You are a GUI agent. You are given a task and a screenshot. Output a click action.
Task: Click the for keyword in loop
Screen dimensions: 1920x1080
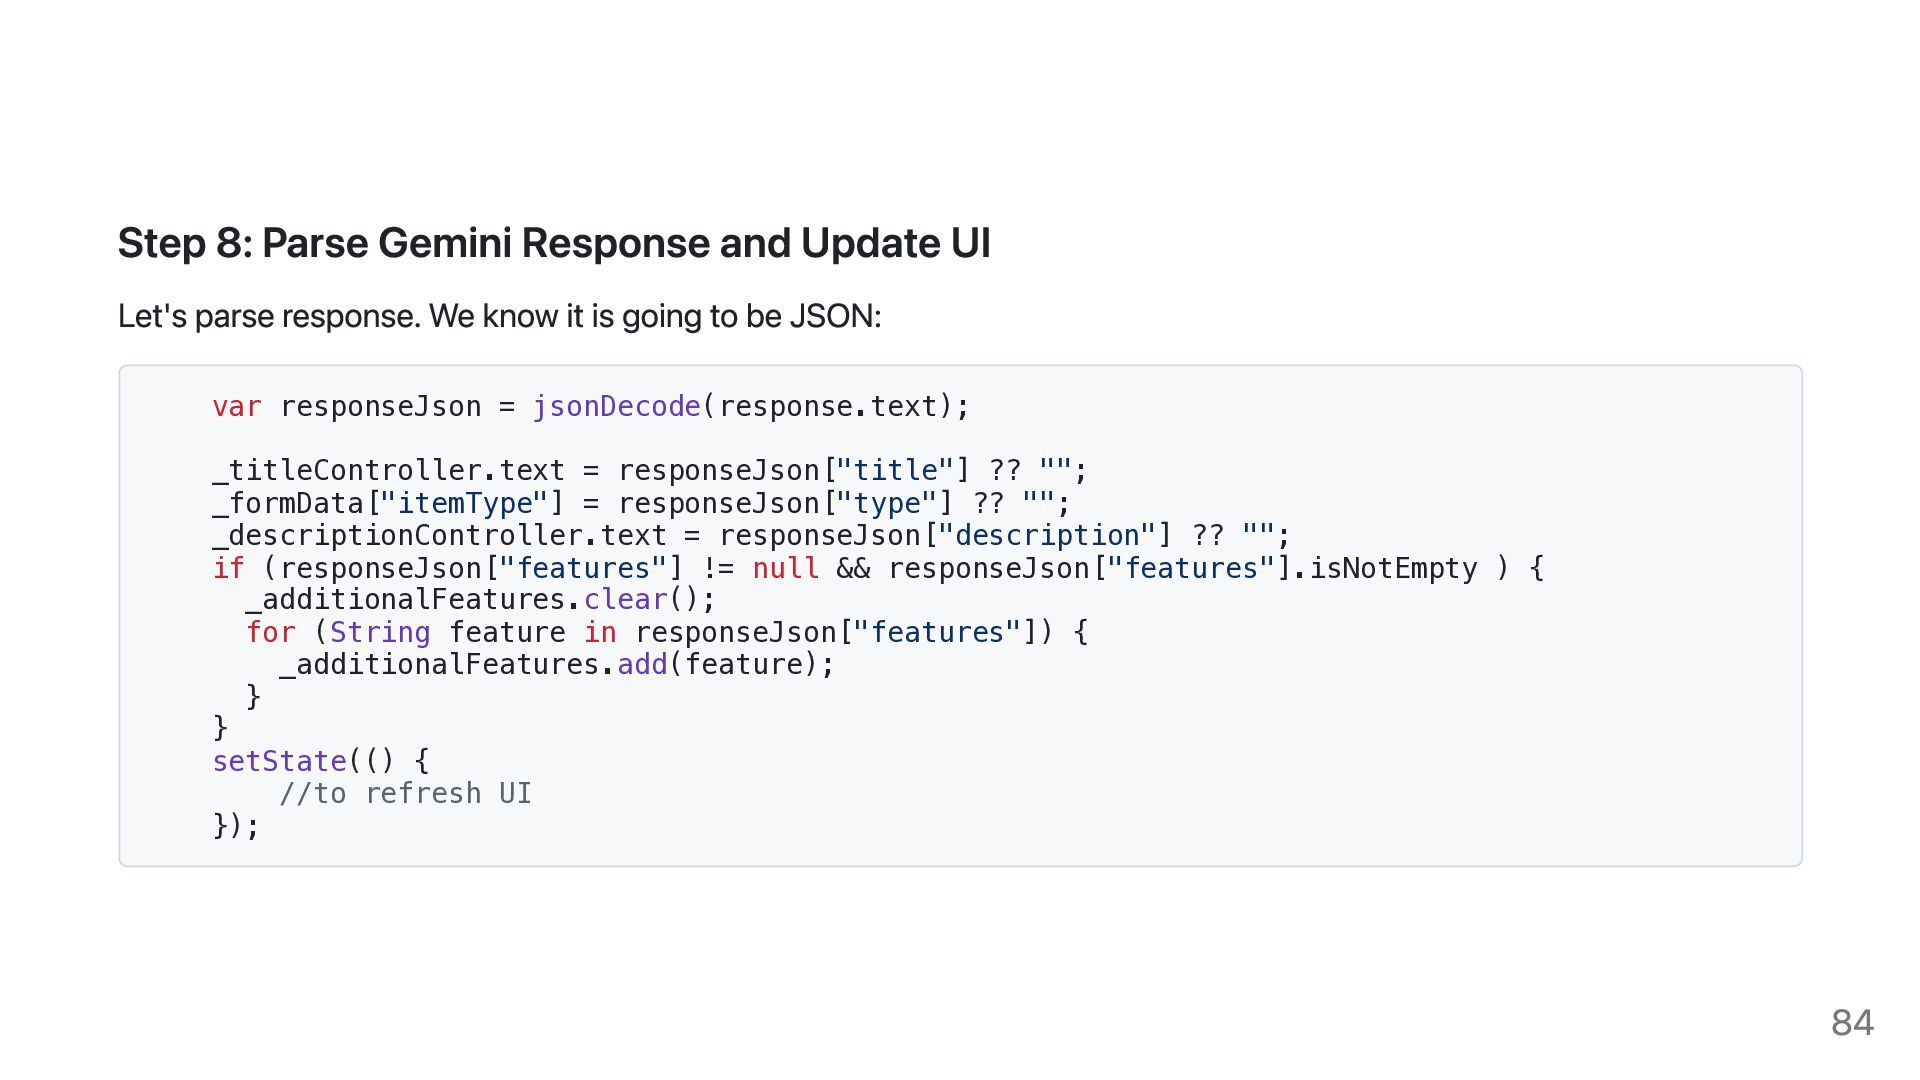271,632
